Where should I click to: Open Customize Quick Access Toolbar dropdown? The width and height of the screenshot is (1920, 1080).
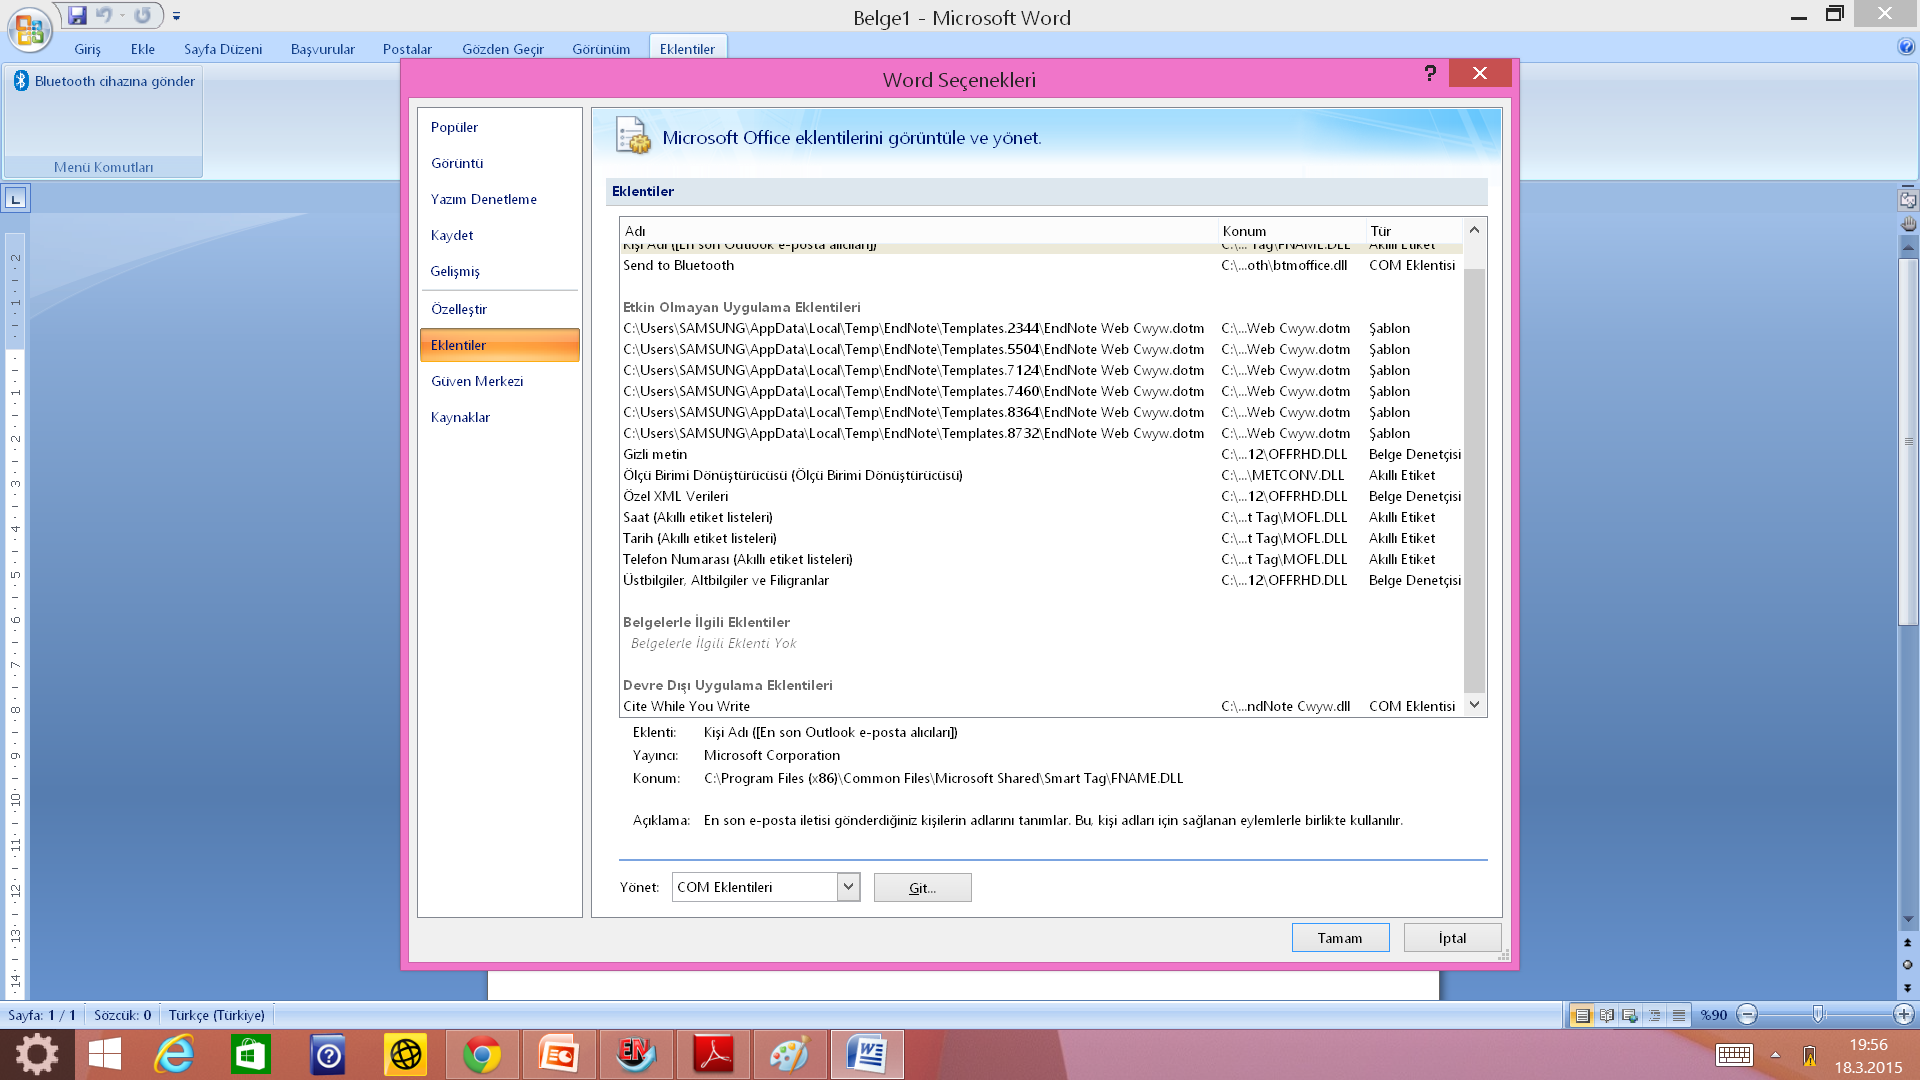(x=176, y=16)
